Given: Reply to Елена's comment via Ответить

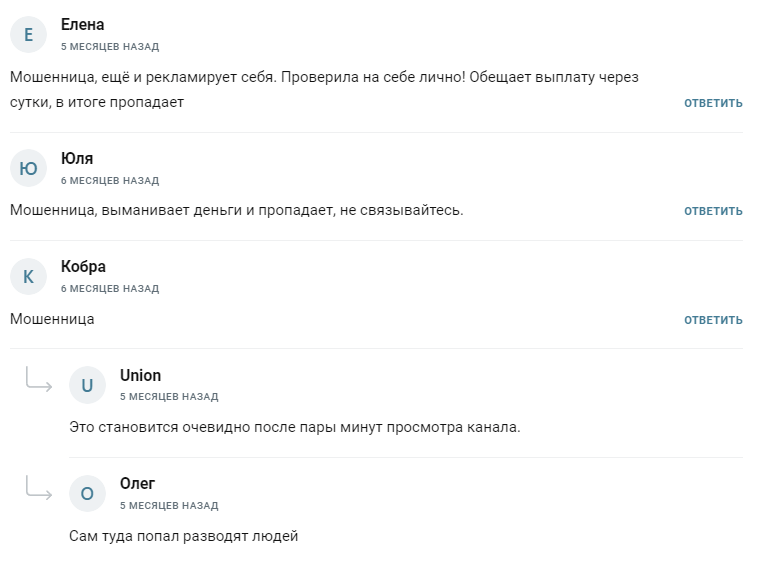Looking at the screenshot, I should coord(713,103).
